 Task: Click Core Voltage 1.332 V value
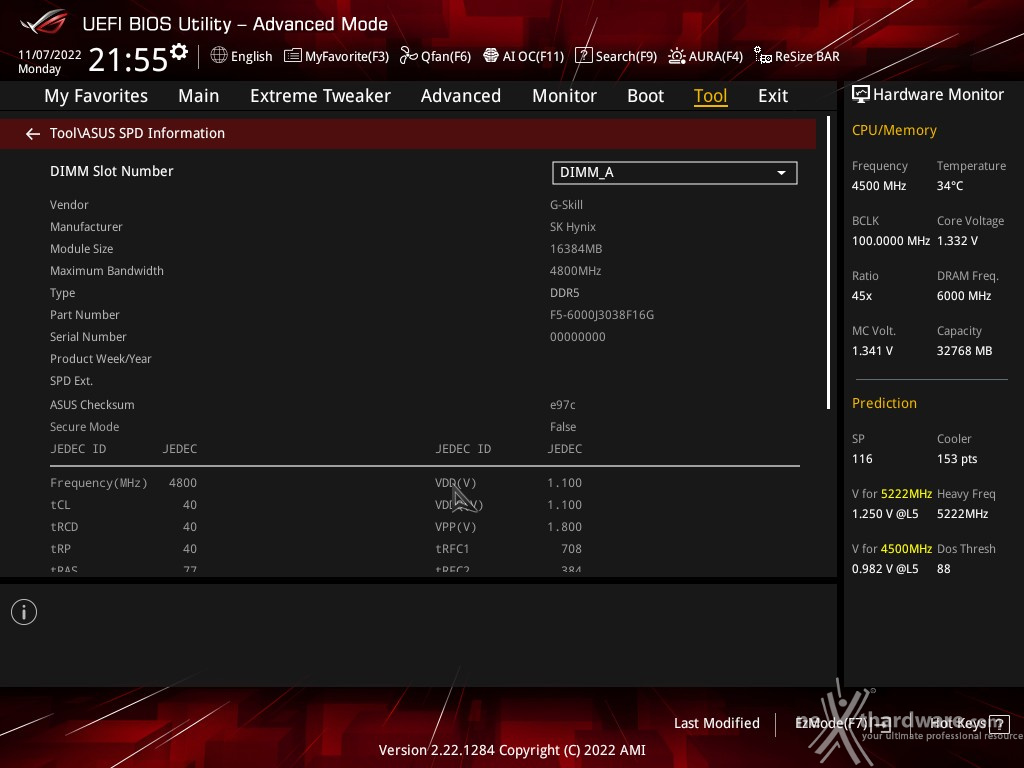point(957,241)
